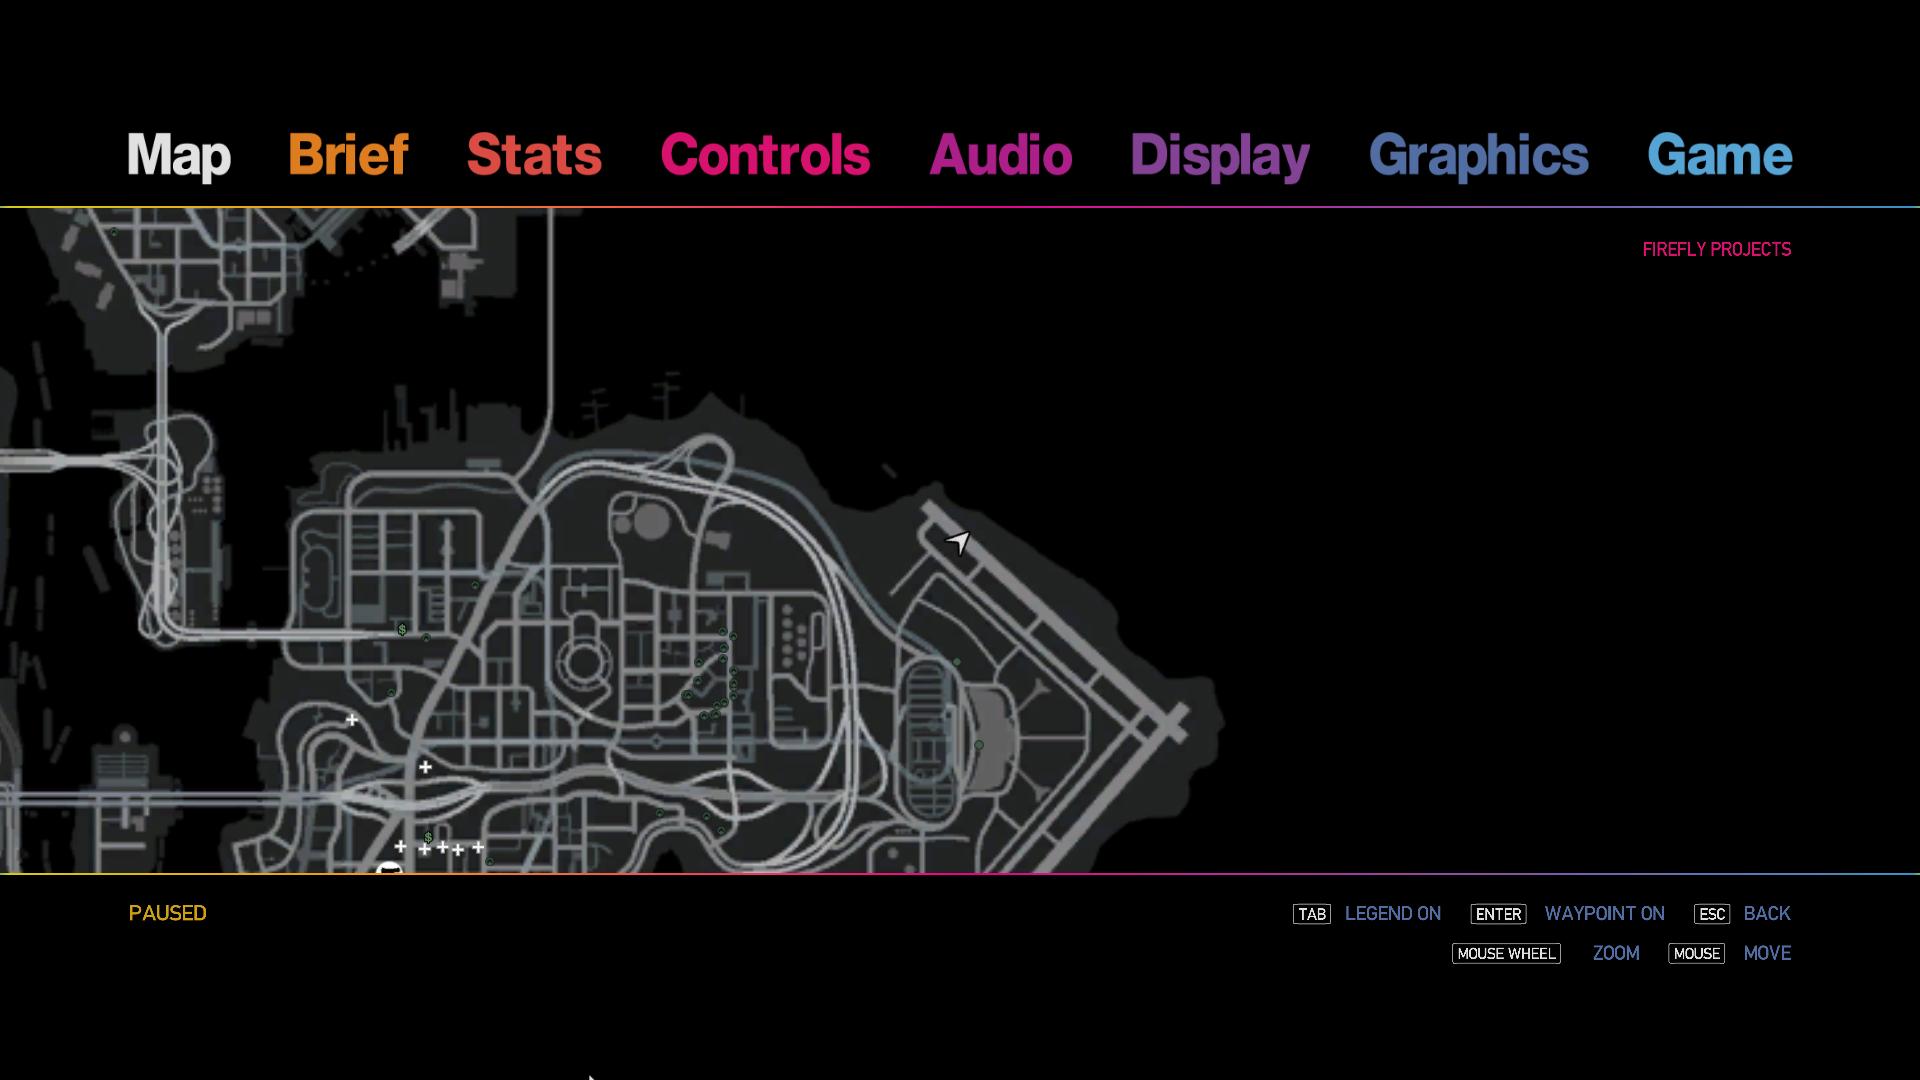Click the ZOOM label
Screen dimensions: 1920x1080
[x=1616, y=953]
